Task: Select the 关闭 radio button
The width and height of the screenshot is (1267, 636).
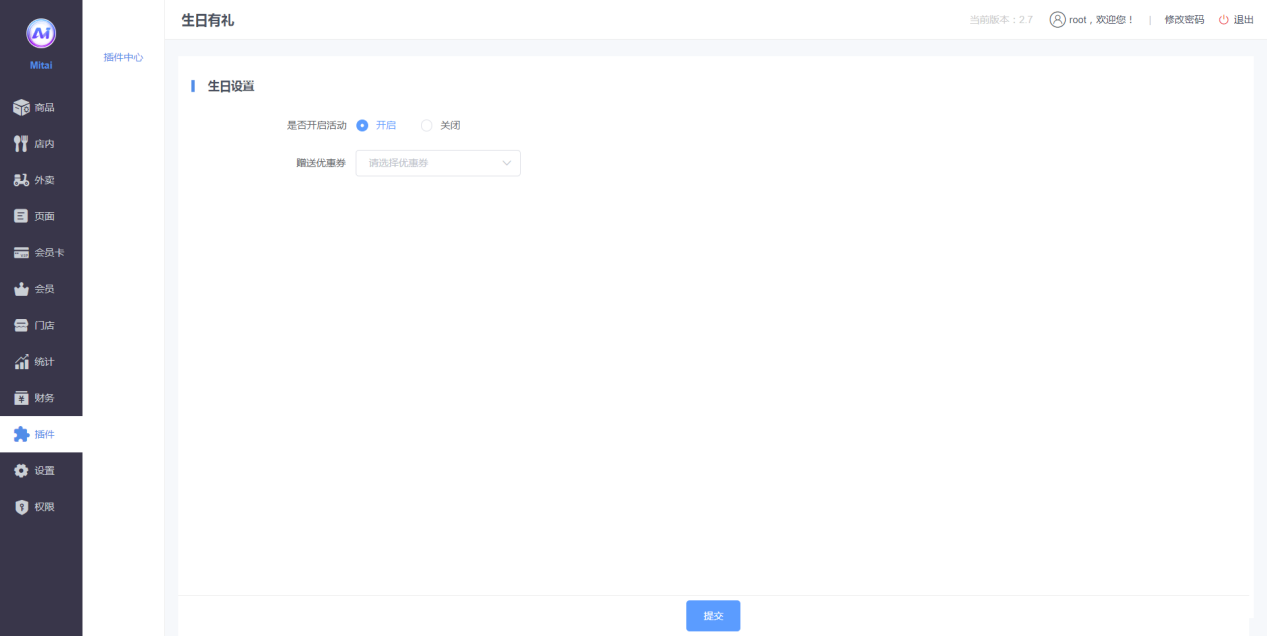Action: click(x=427, y=125)
